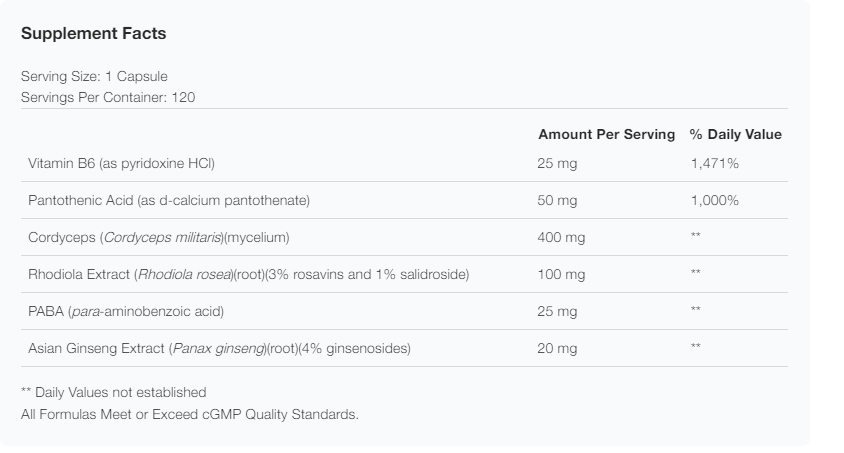Click the Daily Values not established footnote
This screenshot has height=453, width=844.
pos(113,392)
